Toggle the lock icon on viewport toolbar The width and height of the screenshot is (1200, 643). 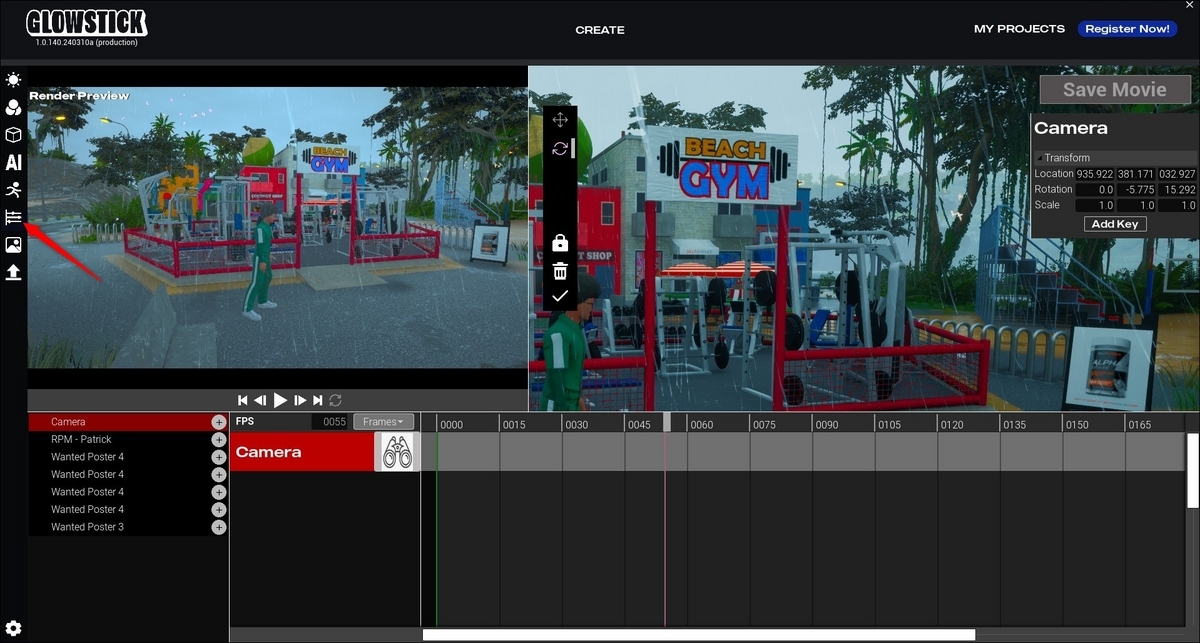point(560,243)
